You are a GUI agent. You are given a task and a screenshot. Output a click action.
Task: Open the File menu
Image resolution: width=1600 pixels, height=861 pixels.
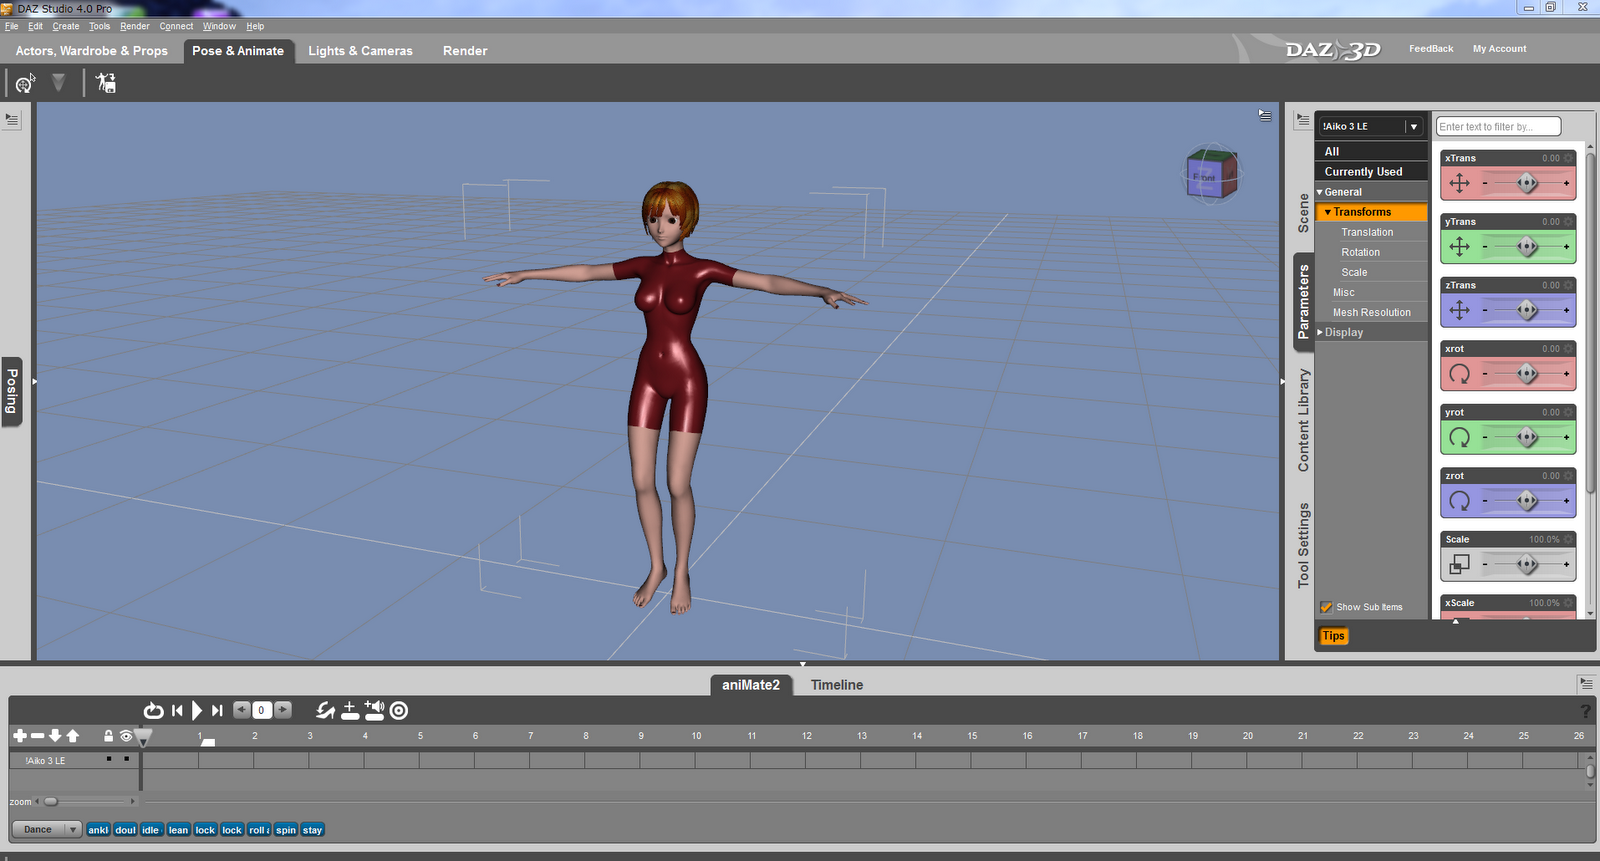pos(12,26)
